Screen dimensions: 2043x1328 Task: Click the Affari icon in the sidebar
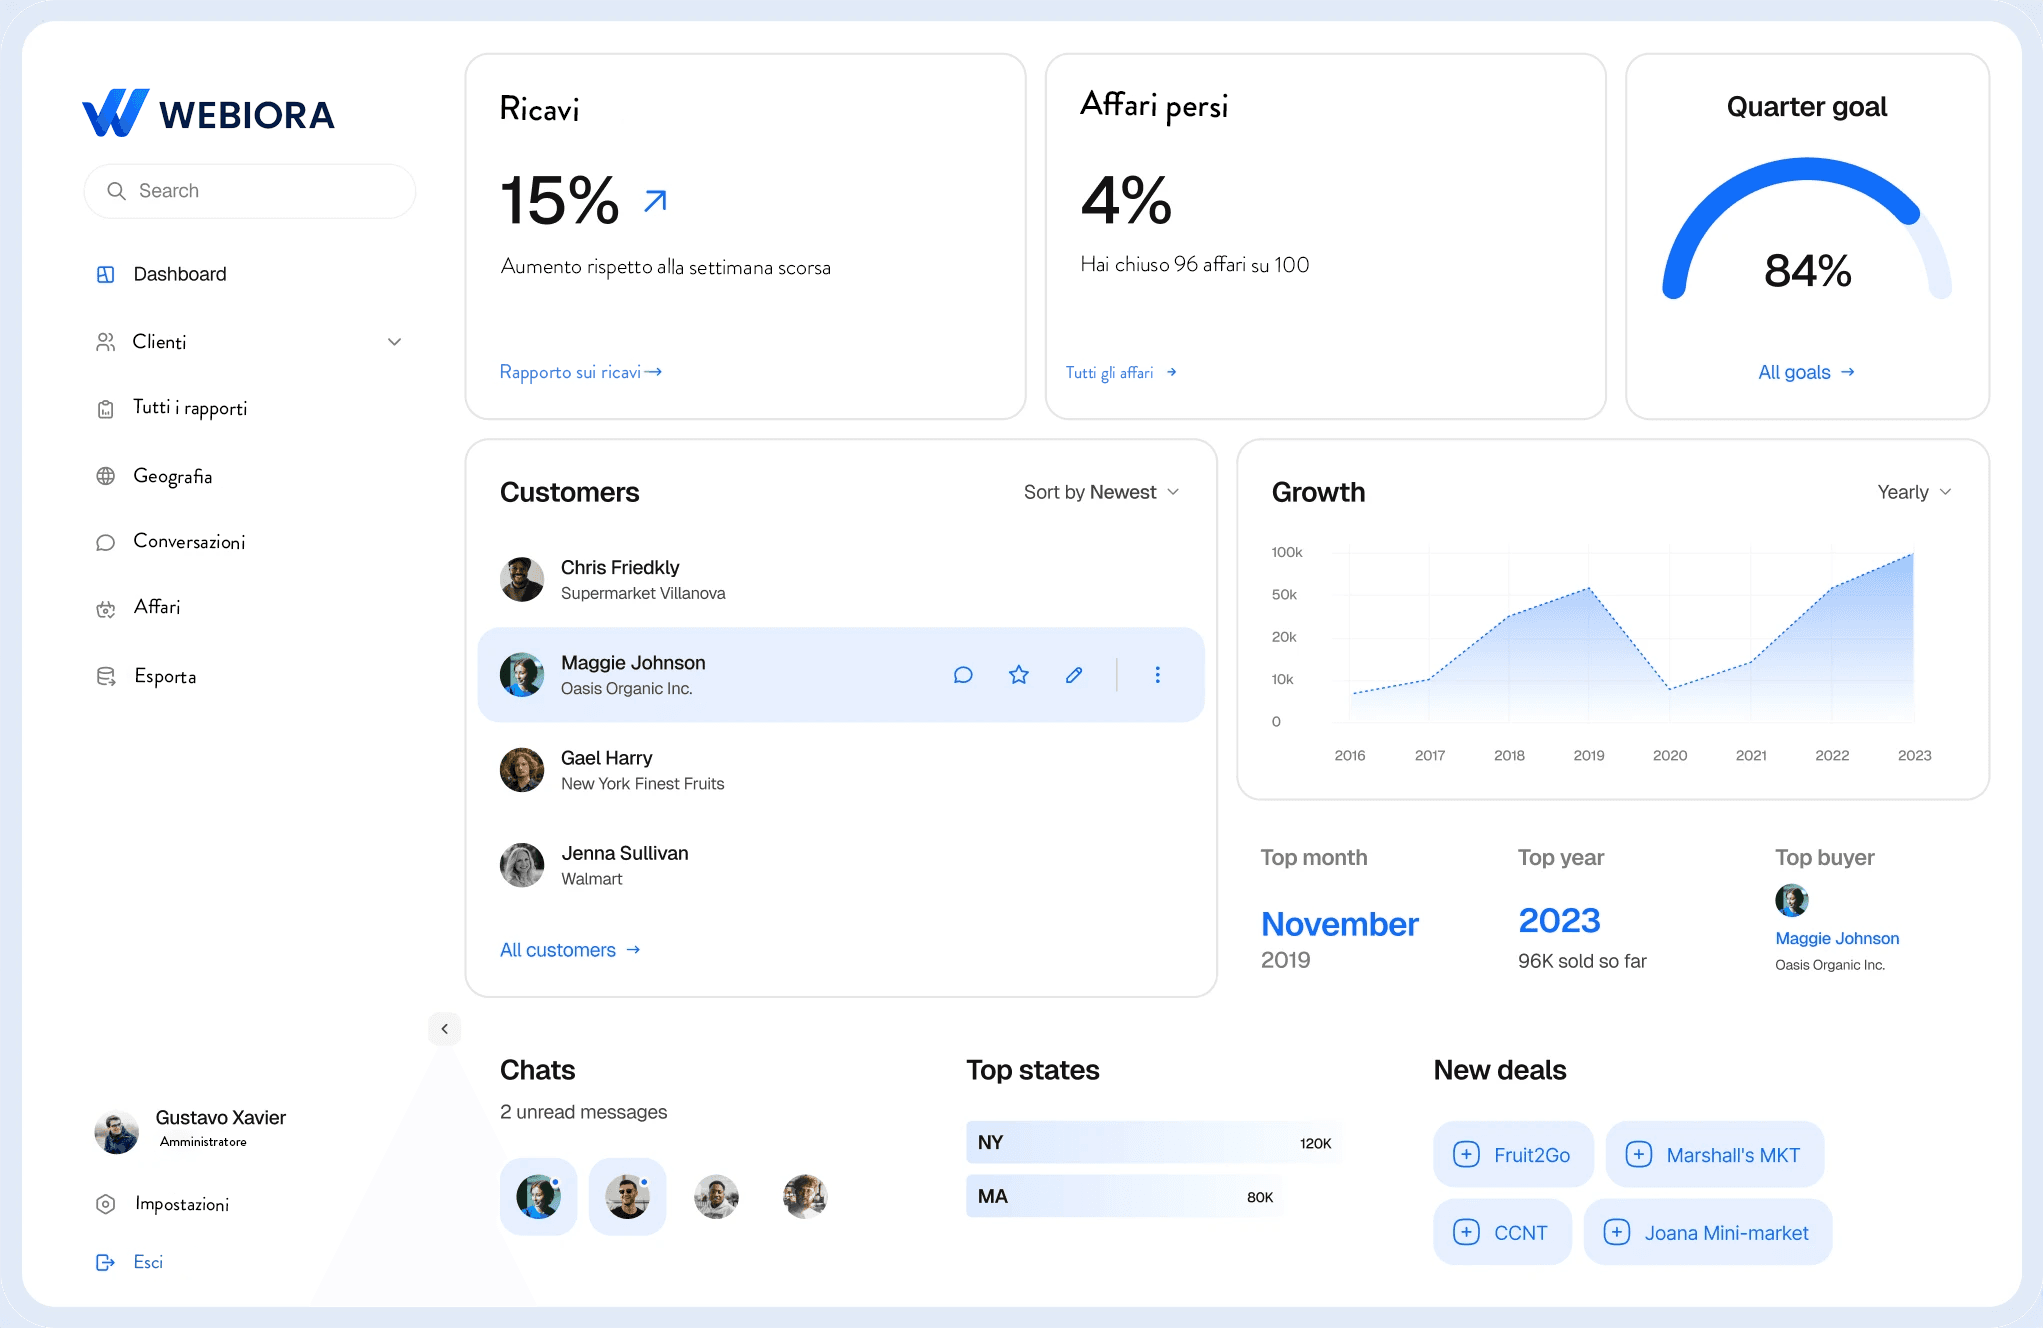tap(106, 608)
